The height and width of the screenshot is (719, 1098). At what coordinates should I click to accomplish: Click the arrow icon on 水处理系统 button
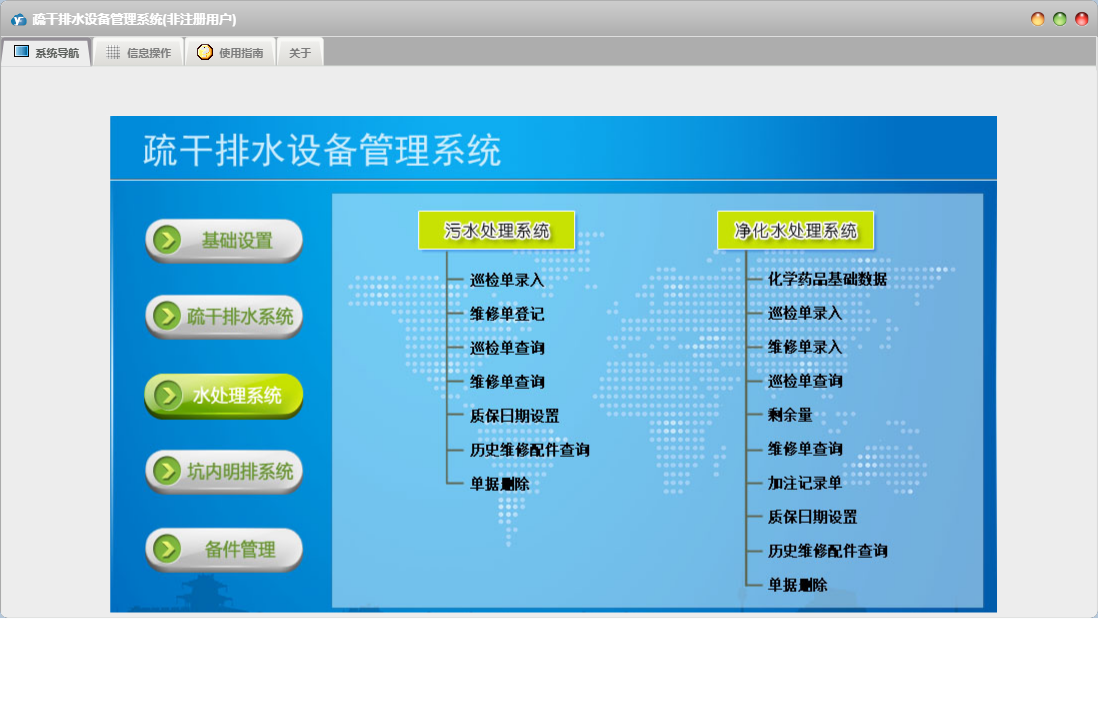(167, 395)
